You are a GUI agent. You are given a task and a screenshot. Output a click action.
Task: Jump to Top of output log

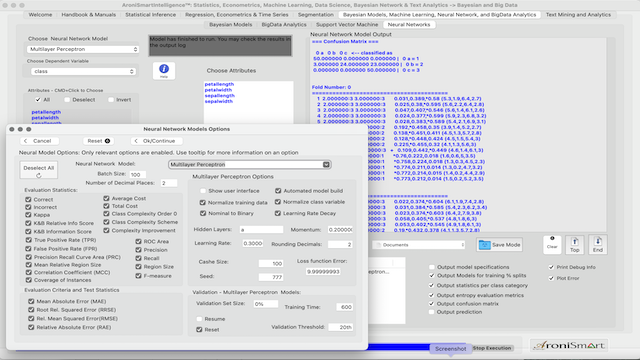(x=575, y=244)
